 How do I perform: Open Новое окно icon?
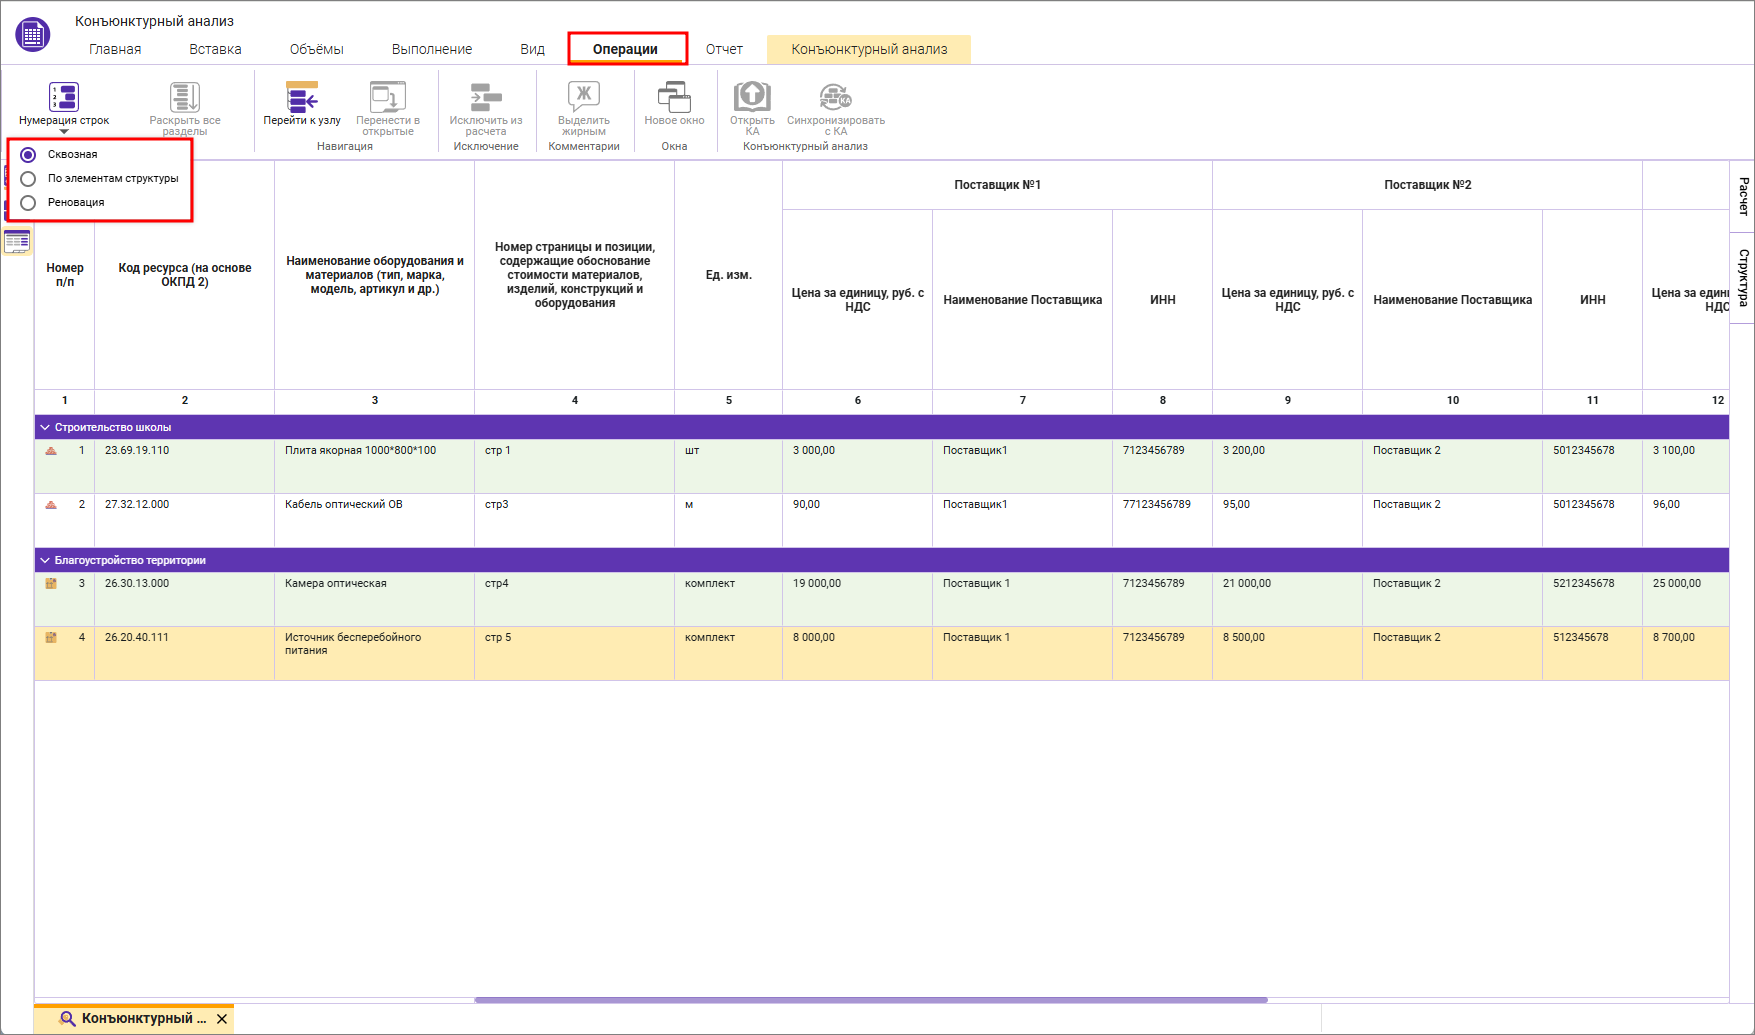[x=674, y=97]
